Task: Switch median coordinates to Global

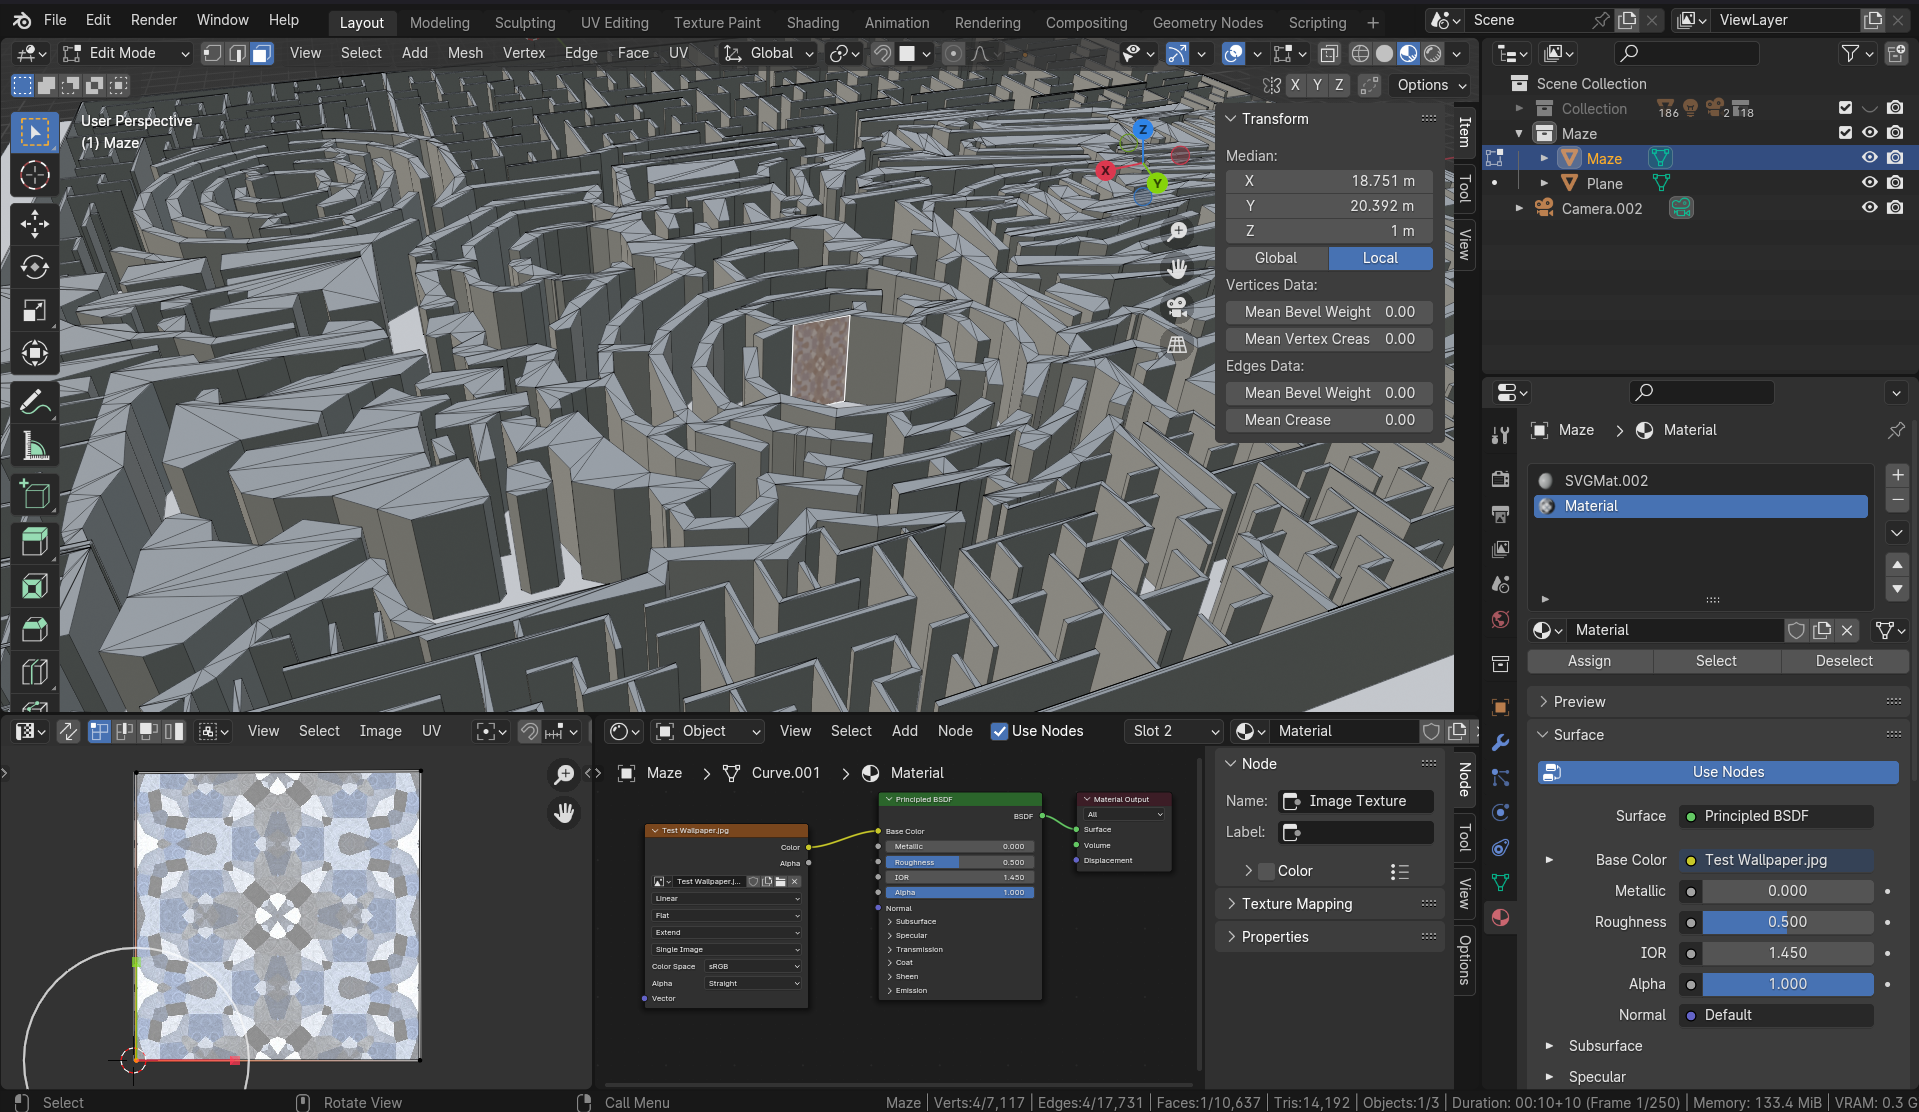Action: click(x=1276, y=258)
